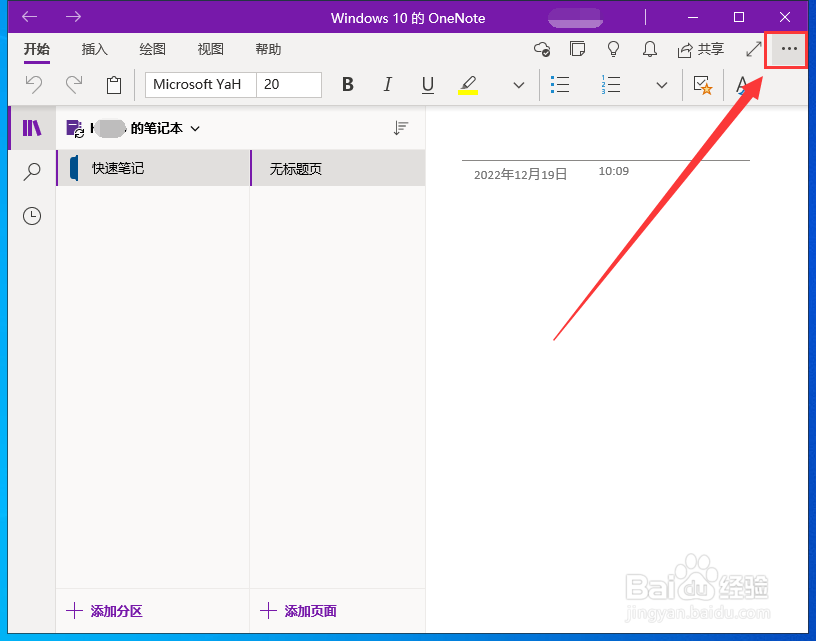Click the sort pages icon
Viewport: 816px width, 641px height.
[401, 128]
